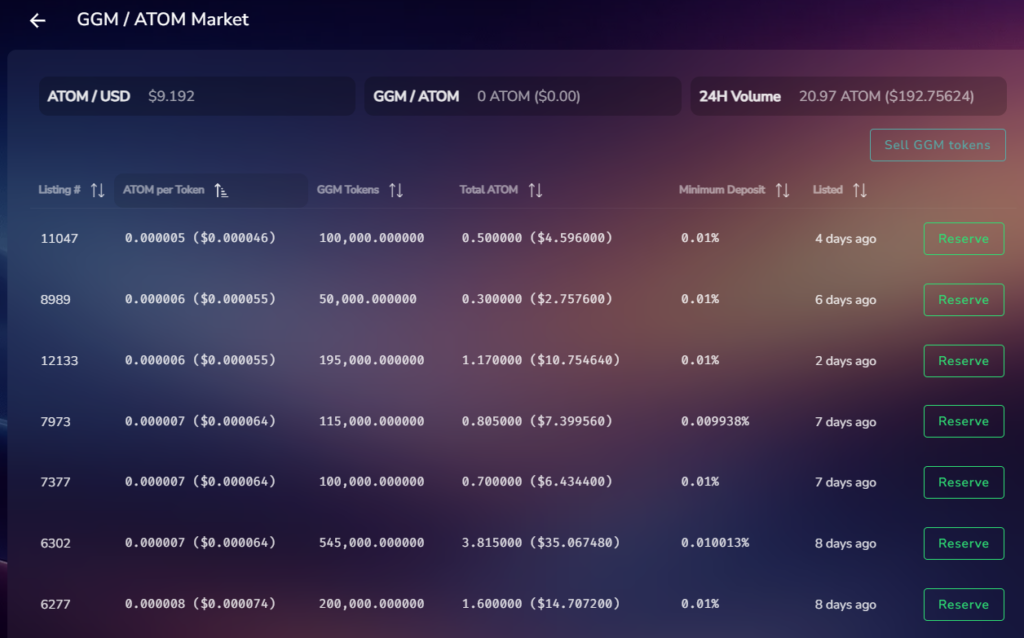Click total 0.300000 ($2.757600)
The image size is (1024, 638).
[537, 299]
